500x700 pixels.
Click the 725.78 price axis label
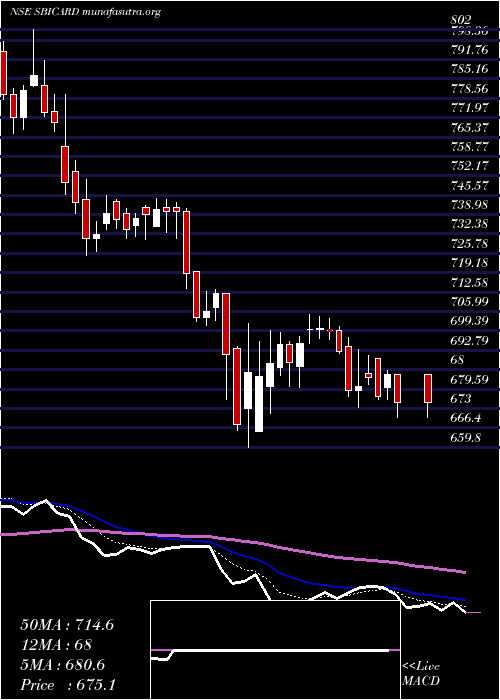470,244
